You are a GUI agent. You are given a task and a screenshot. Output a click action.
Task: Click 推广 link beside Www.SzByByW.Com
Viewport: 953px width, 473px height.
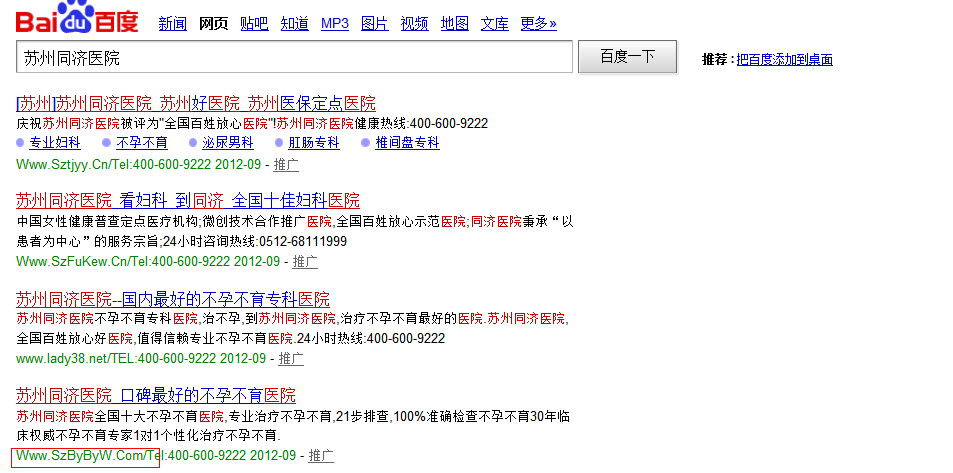click(321, 456)
